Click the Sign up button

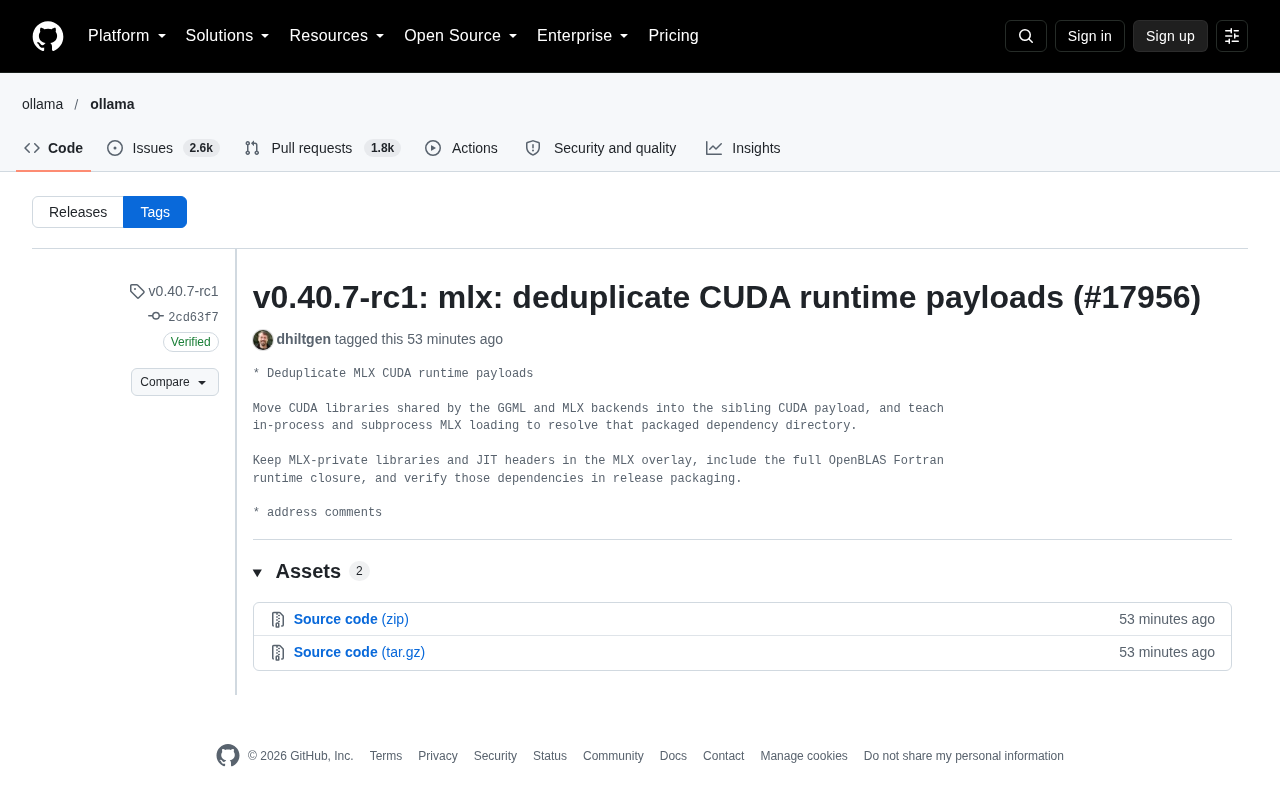tap(1170, 36)
